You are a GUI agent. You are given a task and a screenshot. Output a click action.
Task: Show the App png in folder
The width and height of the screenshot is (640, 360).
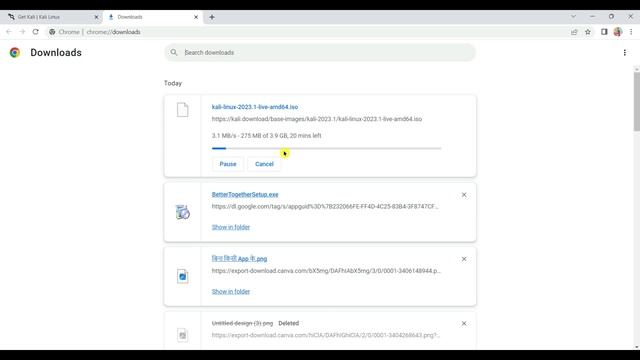click(231, 291)
